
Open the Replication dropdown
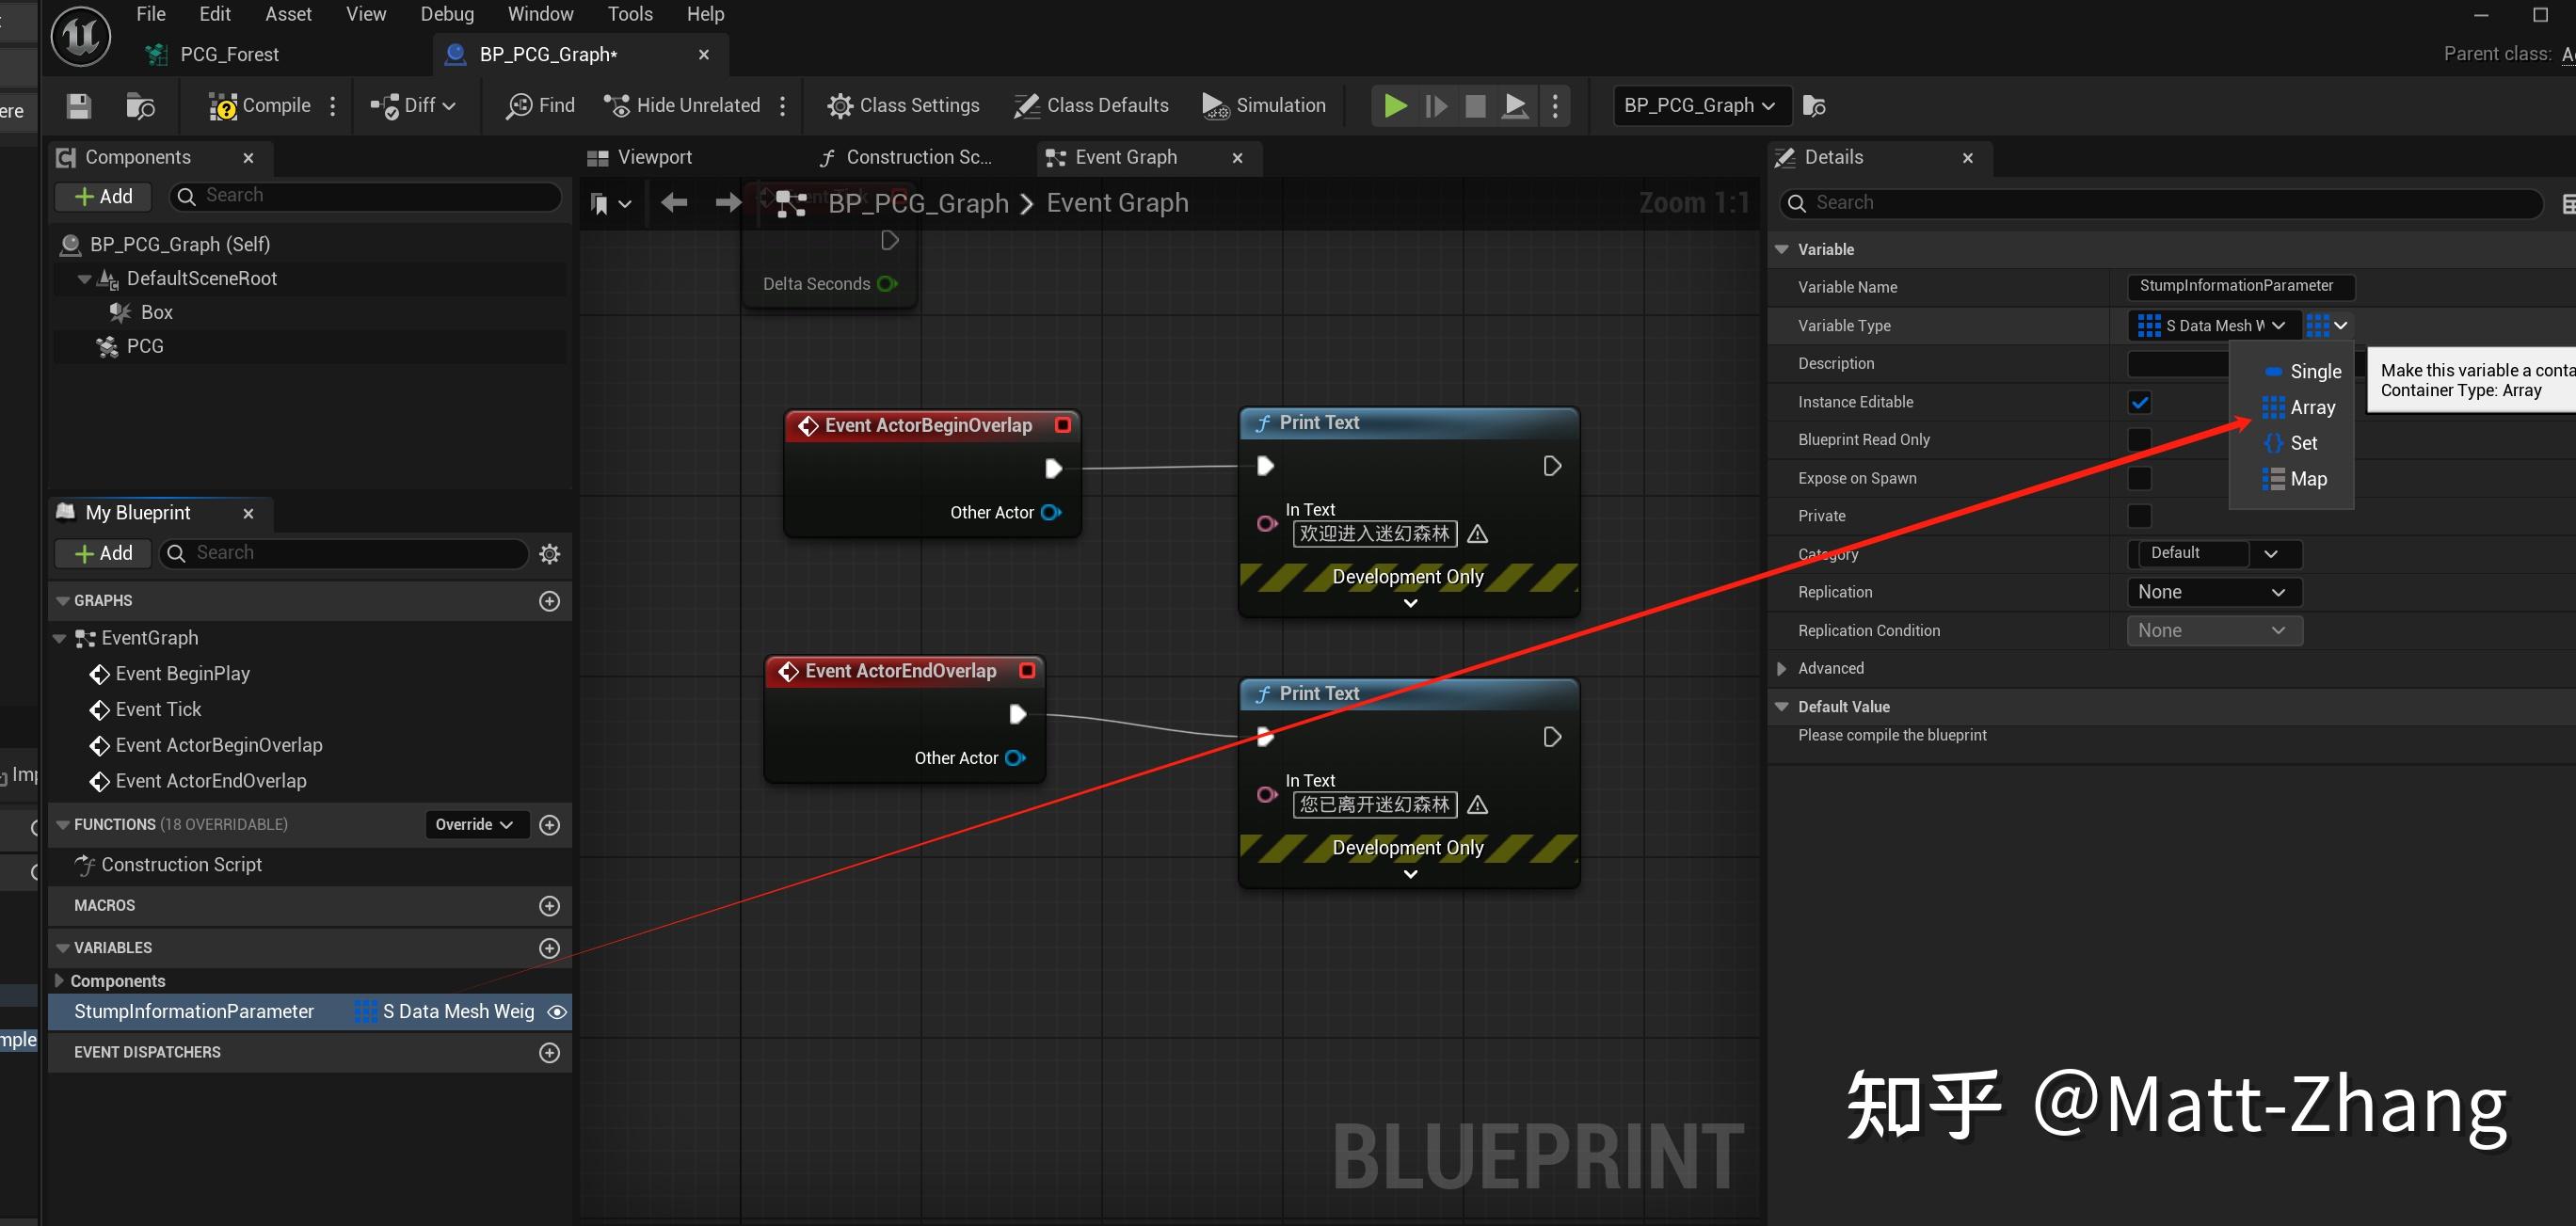[x=2213, y=592]
